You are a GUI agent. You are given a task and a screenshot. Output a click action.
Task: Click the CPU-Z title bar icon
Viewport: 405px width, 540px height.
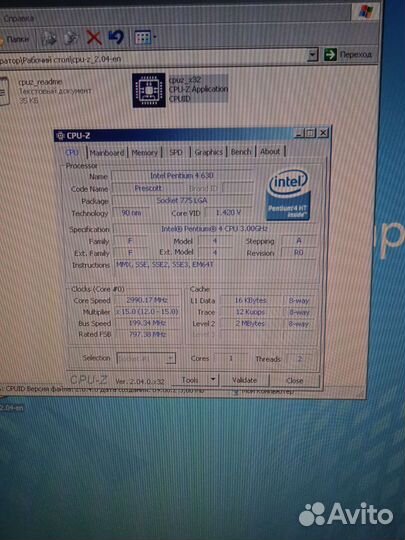coord(60,136)
